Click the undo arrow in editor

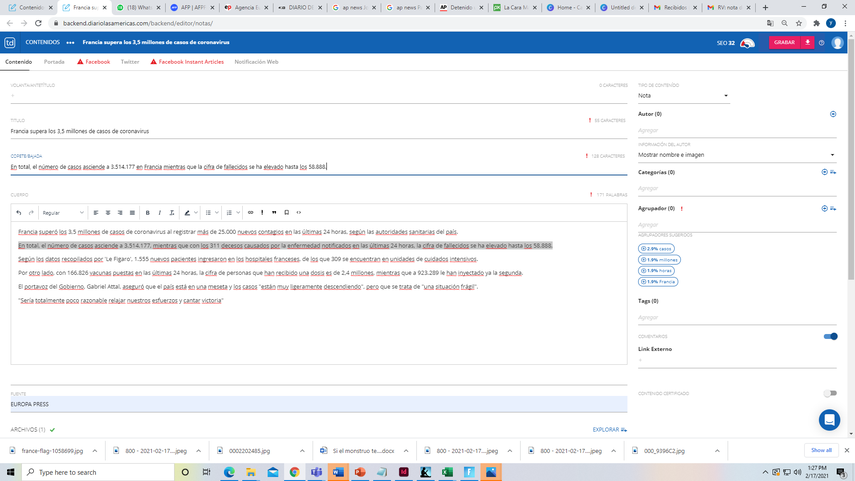click(x=18, y=212)
